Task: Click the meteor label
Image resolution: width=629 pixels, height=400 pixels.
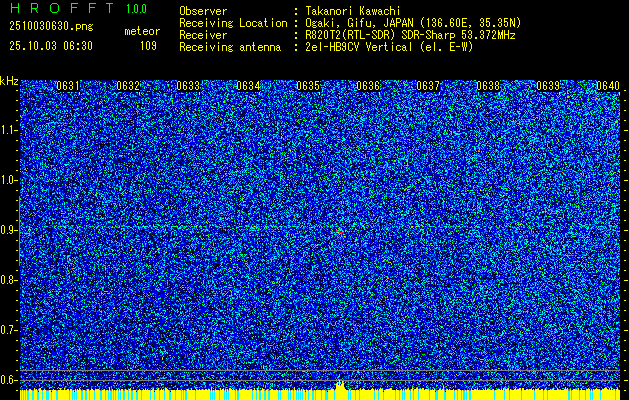Action: (142, 31)
